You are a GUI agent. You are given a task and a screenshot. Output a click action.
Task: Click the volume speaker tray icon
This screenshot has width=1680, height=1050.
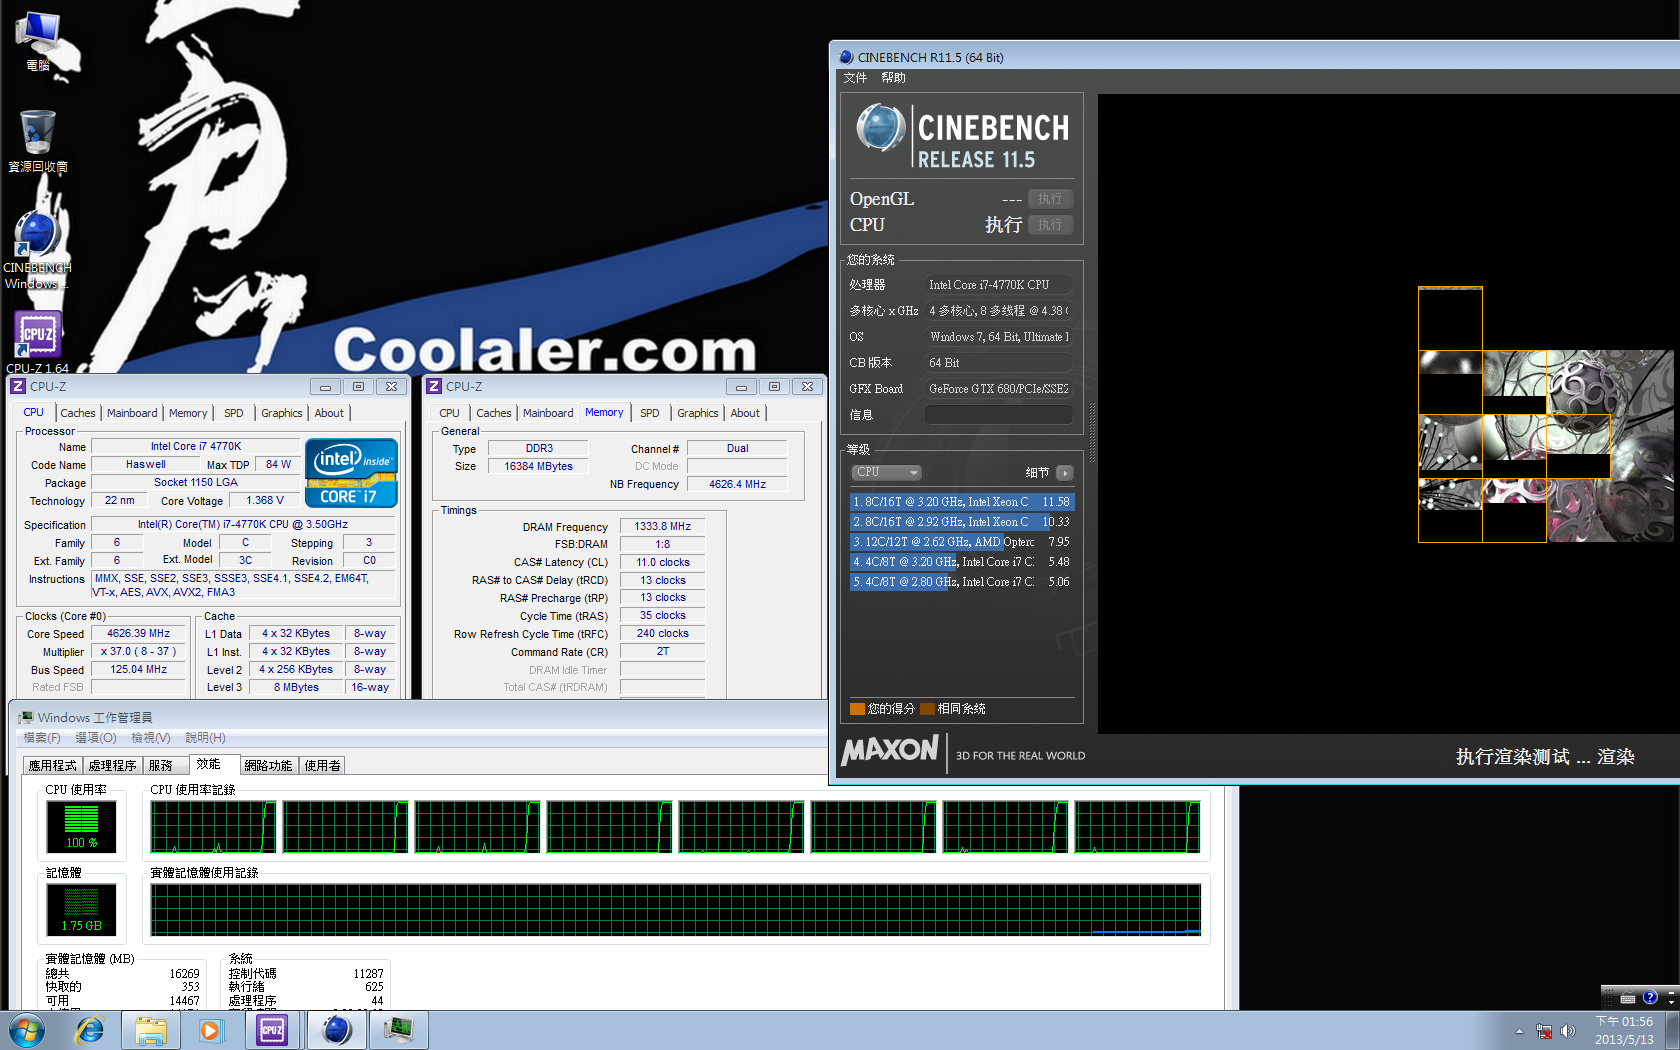[1568, 1031]
